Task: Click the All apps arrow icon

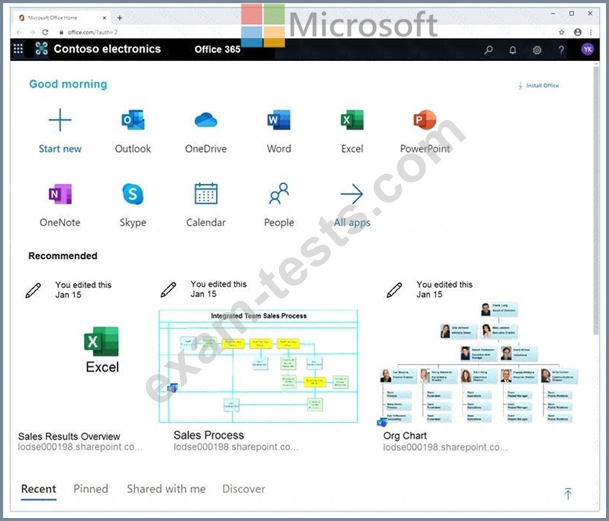Action: pyautogui.click(x=352, y=193)
